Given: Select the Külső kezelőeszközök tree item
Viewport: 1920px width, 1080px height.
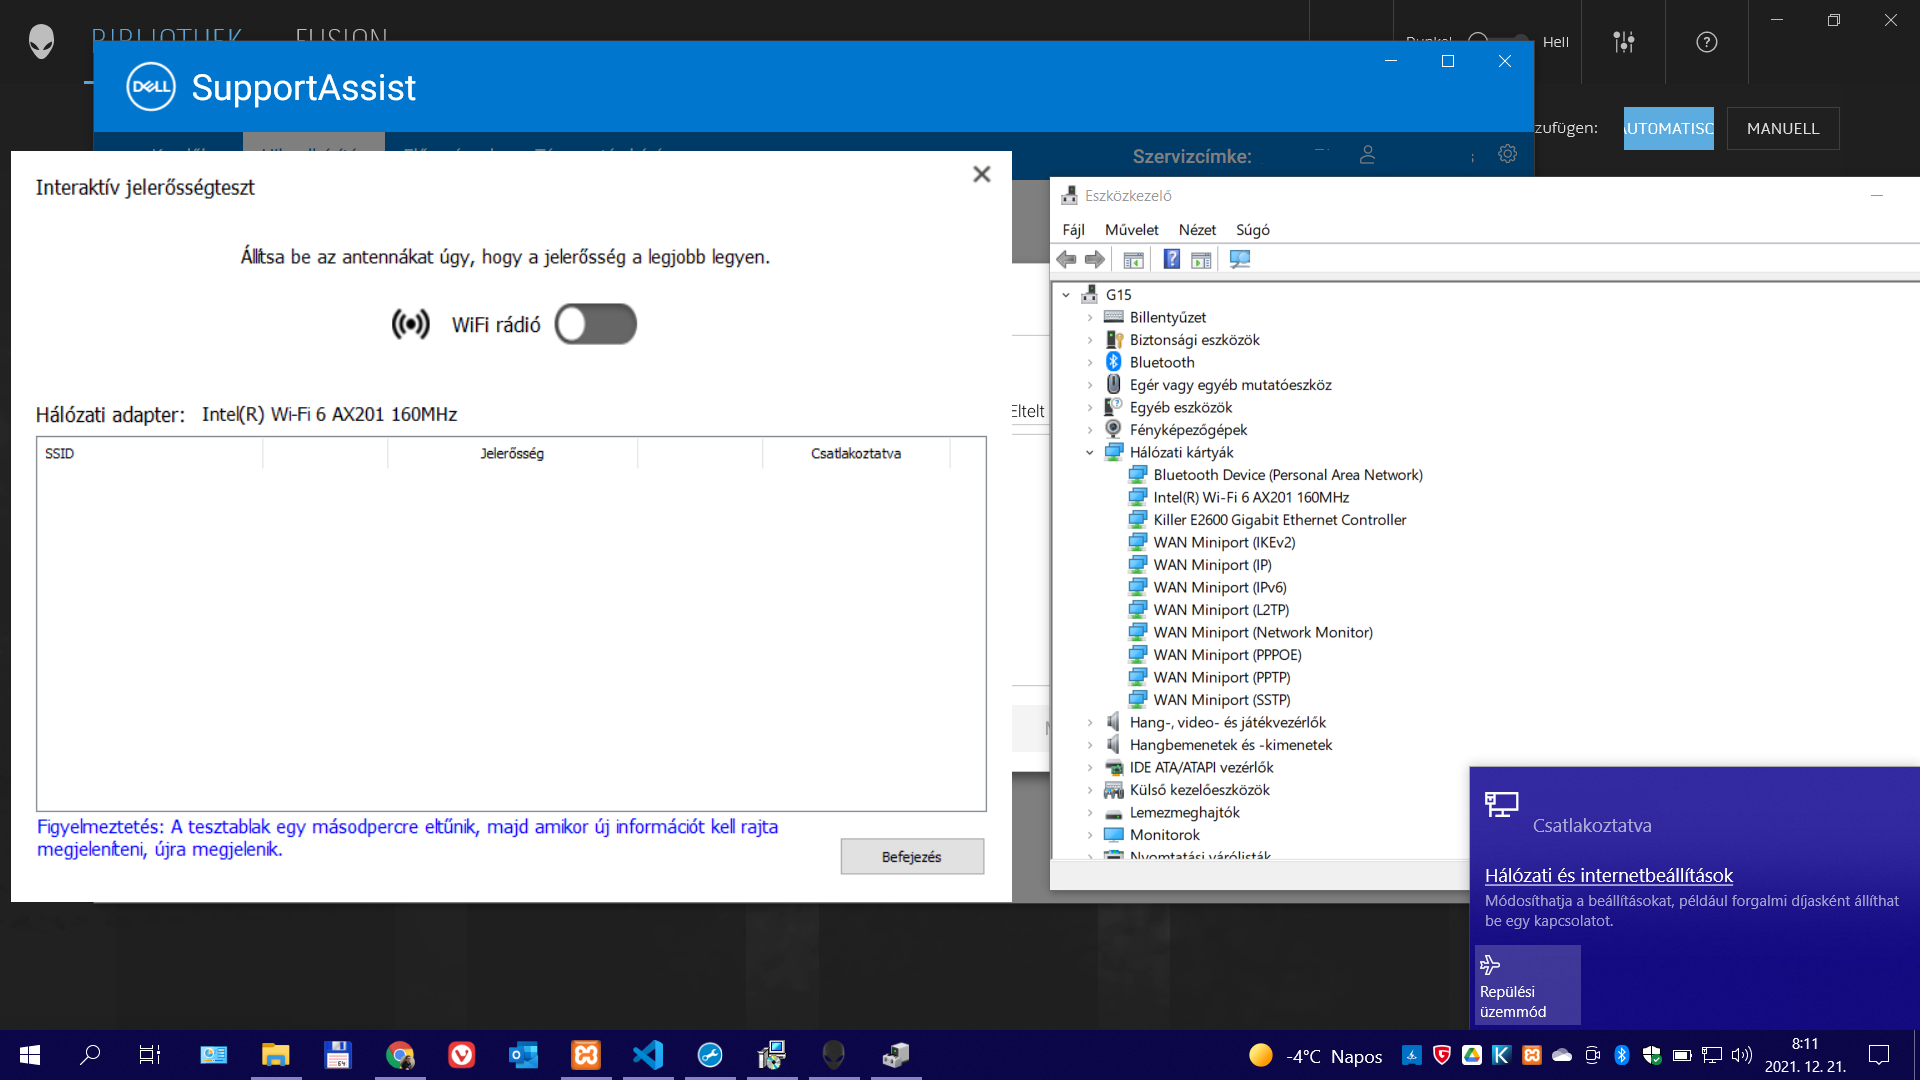Looking at the screenshot, I should 1199,790.
